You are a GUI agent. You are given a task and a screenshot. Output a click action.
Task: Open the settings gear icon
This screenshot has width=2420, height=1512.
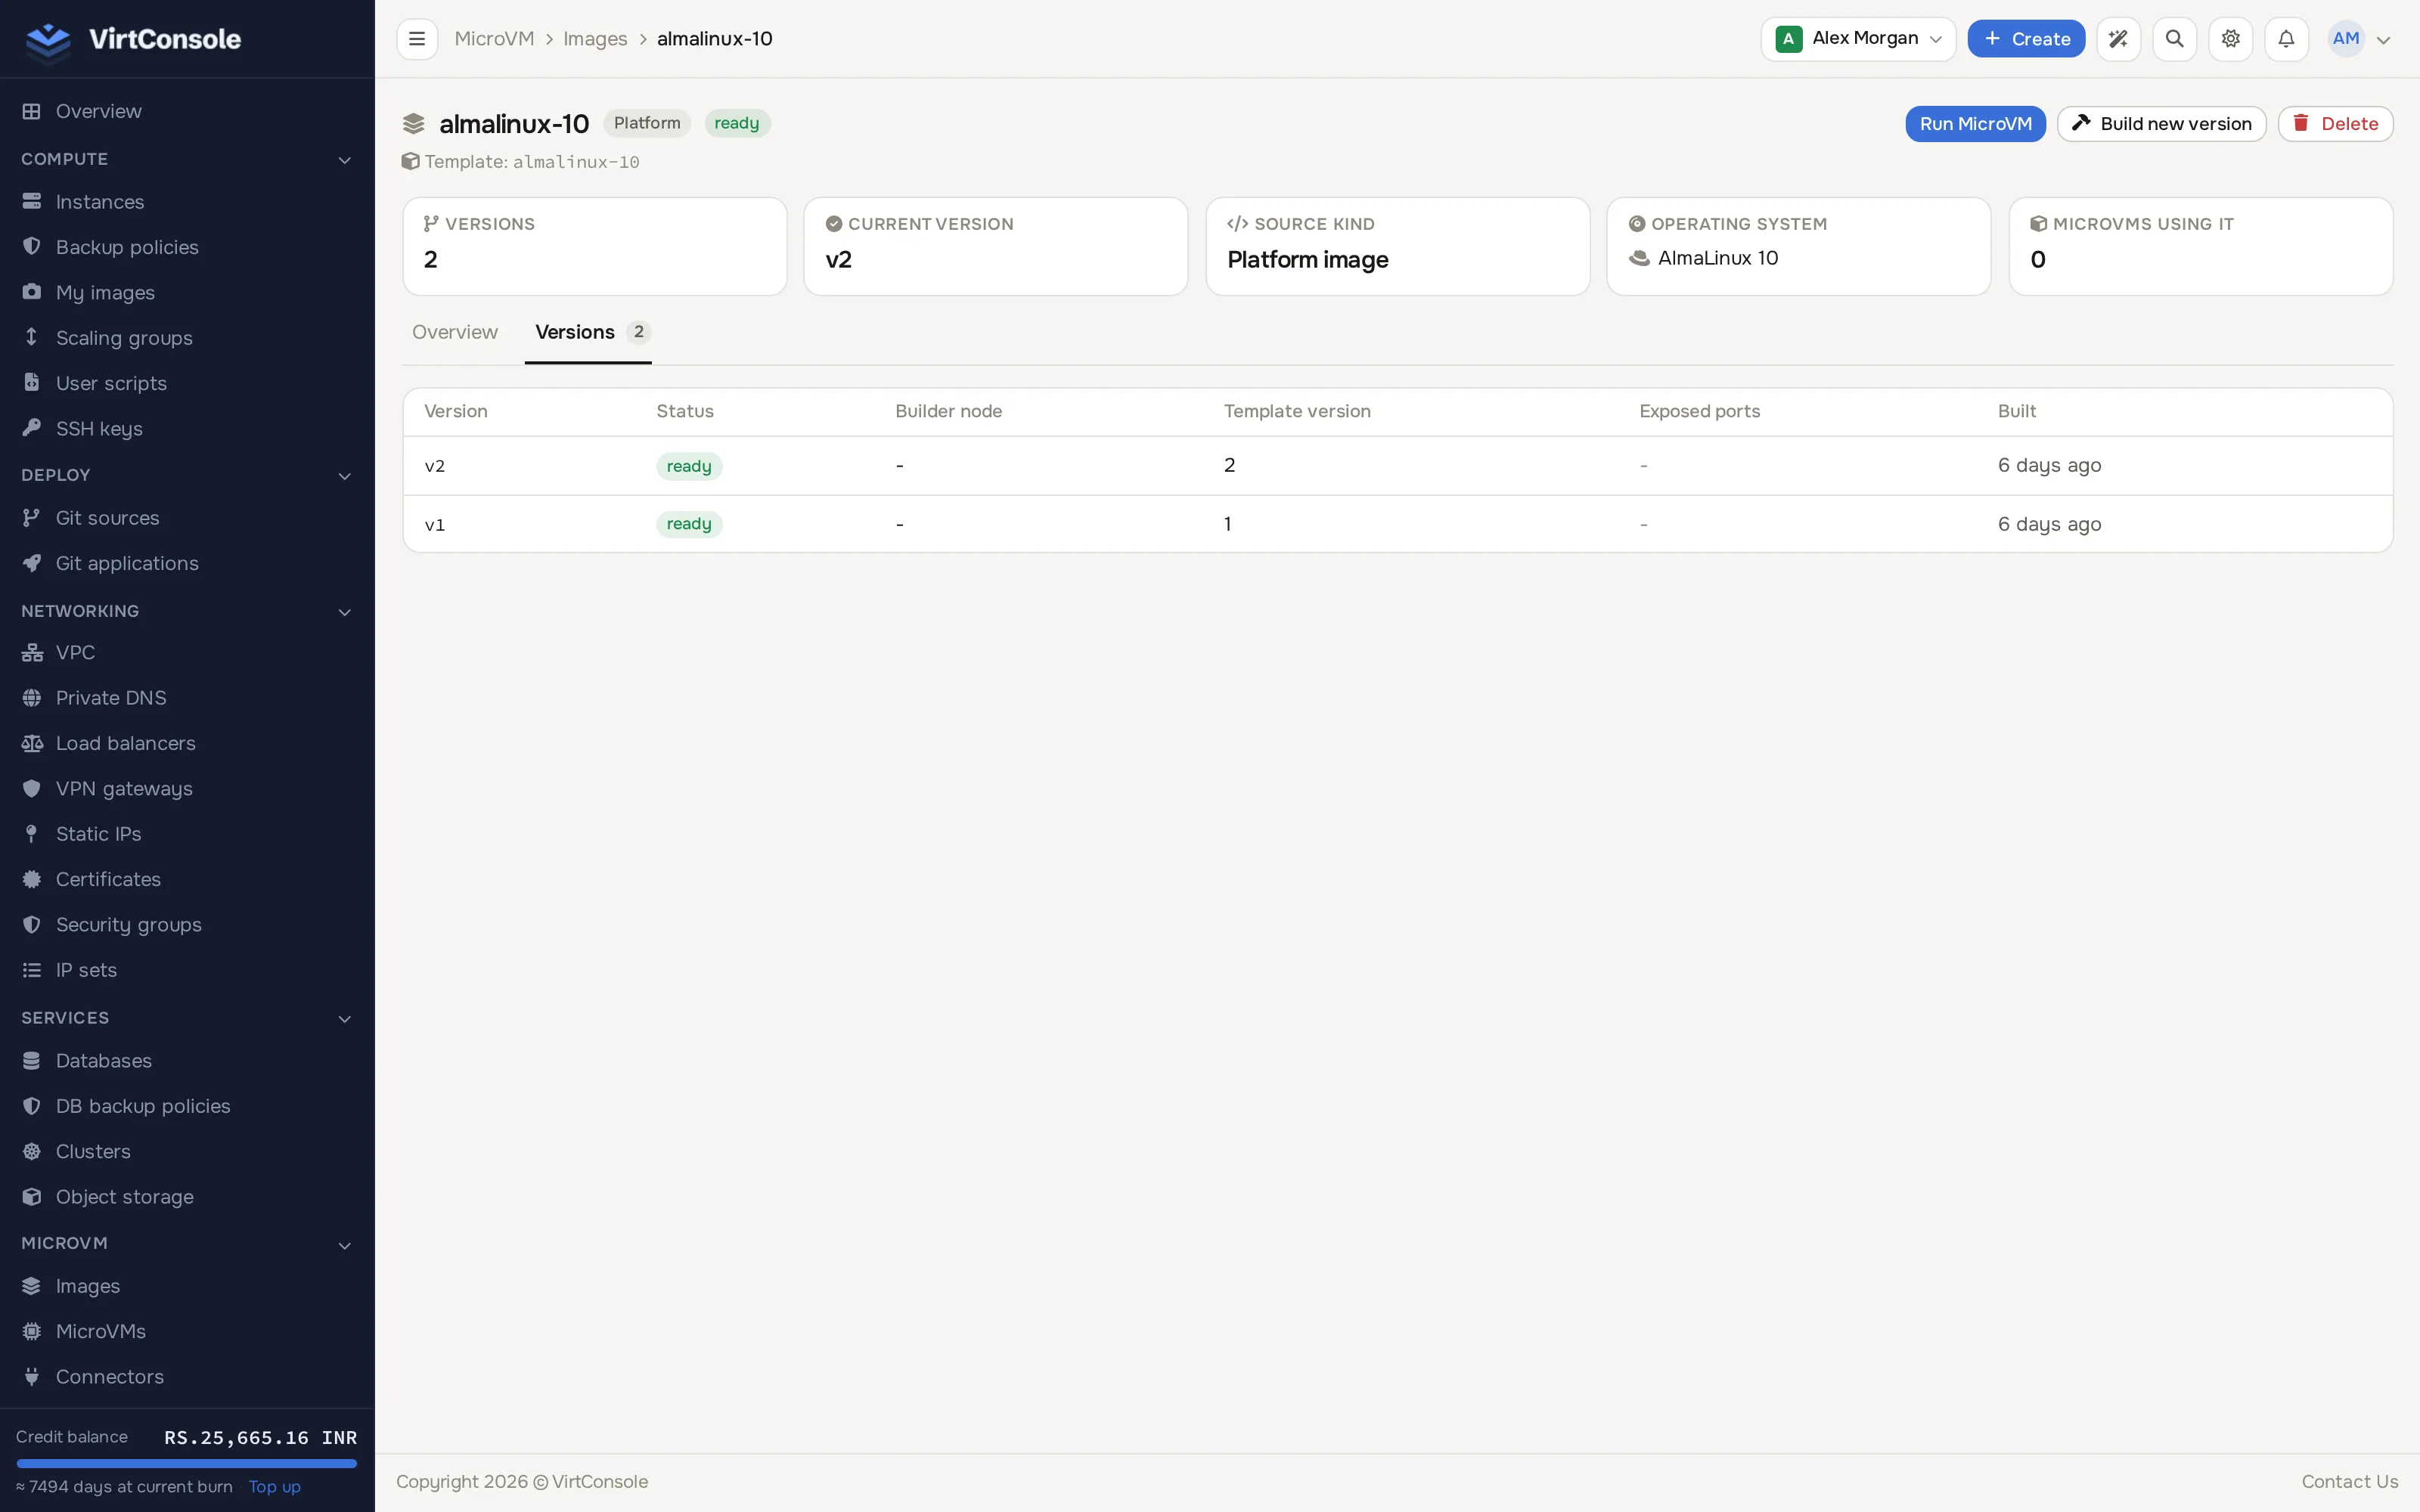click(2230, 39)
